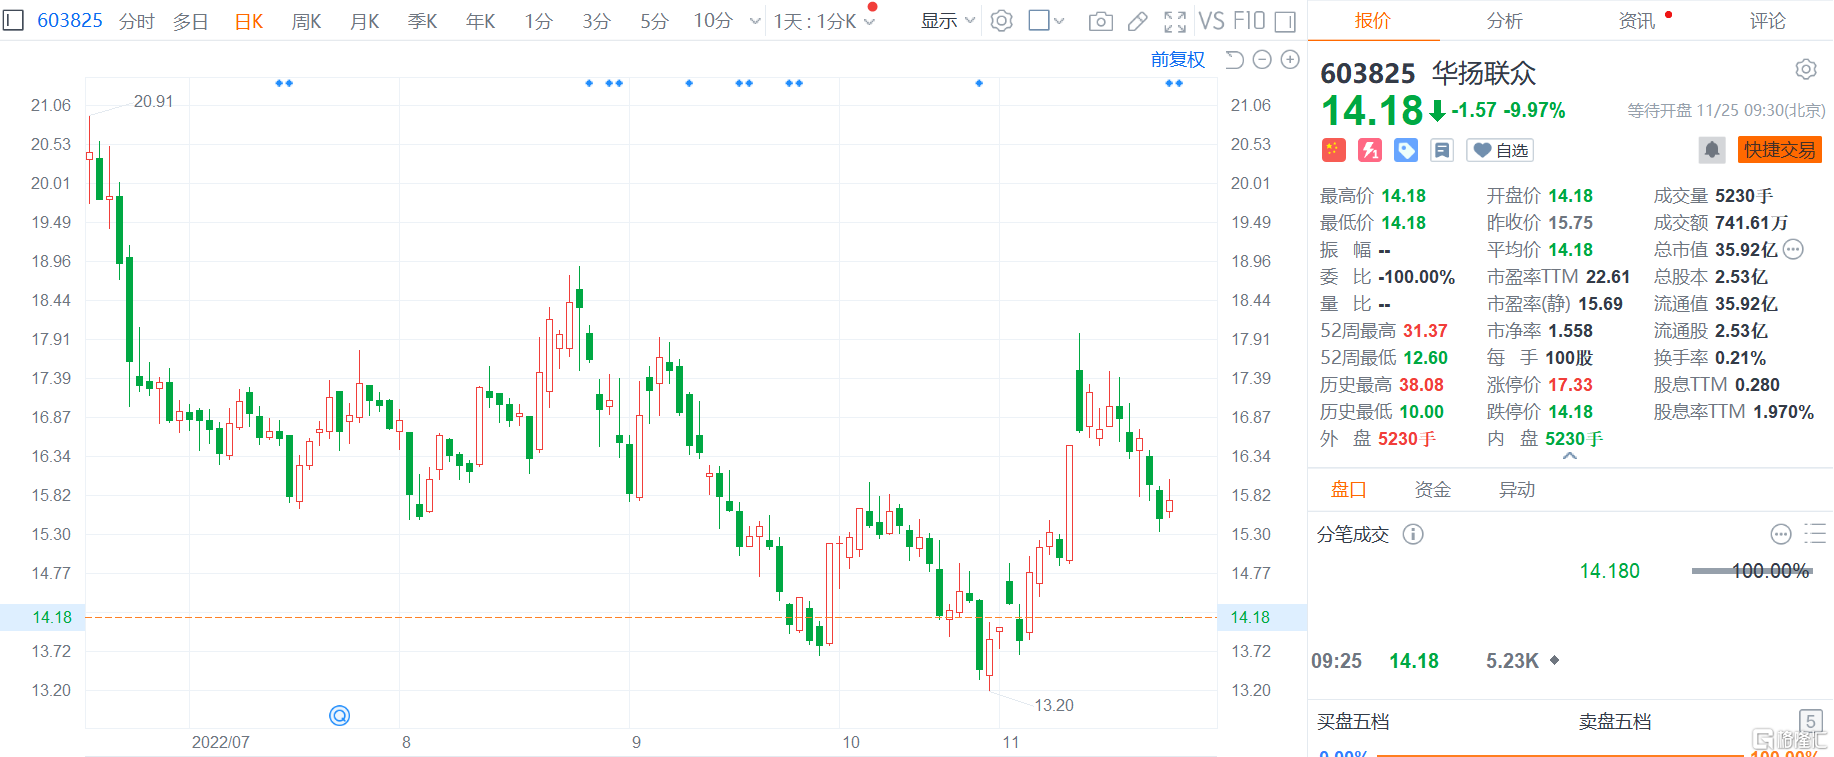Image resolution: width=1834 pixels, height=757 pixels.
Task: Take a chart snapshot with camera icon
Action: (x=1100, y=21)
